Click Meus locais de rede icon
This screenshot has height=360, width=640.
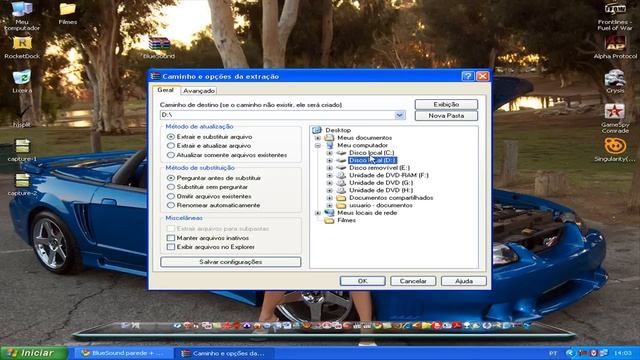(x=329, y=213)
